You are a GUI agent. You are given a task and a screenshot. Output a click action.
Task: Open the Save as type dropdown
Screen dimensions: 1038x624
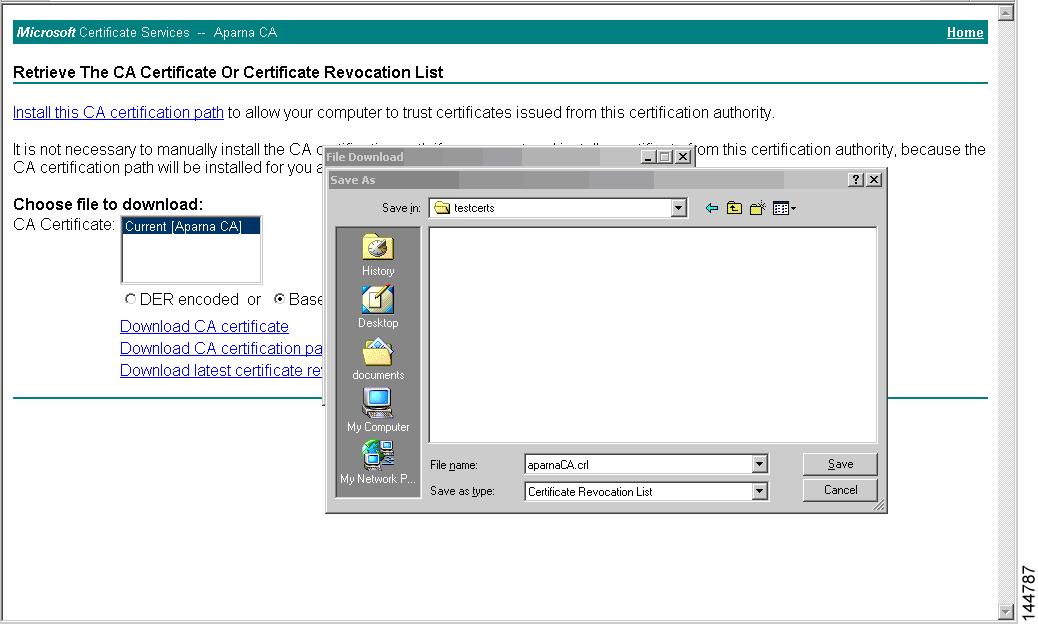click(761, 490)
